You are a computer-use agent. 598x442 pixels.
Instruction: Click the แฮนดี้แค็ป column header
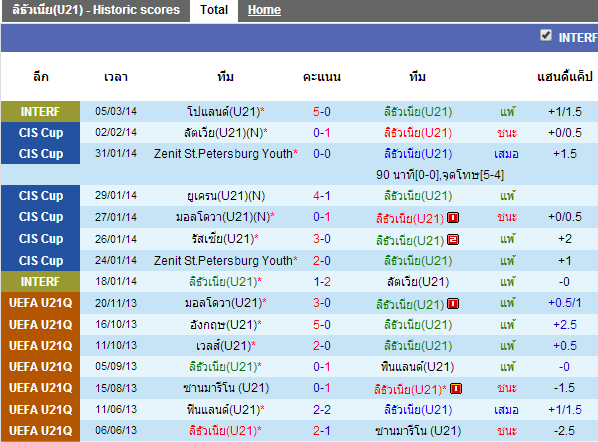[564, 77]
